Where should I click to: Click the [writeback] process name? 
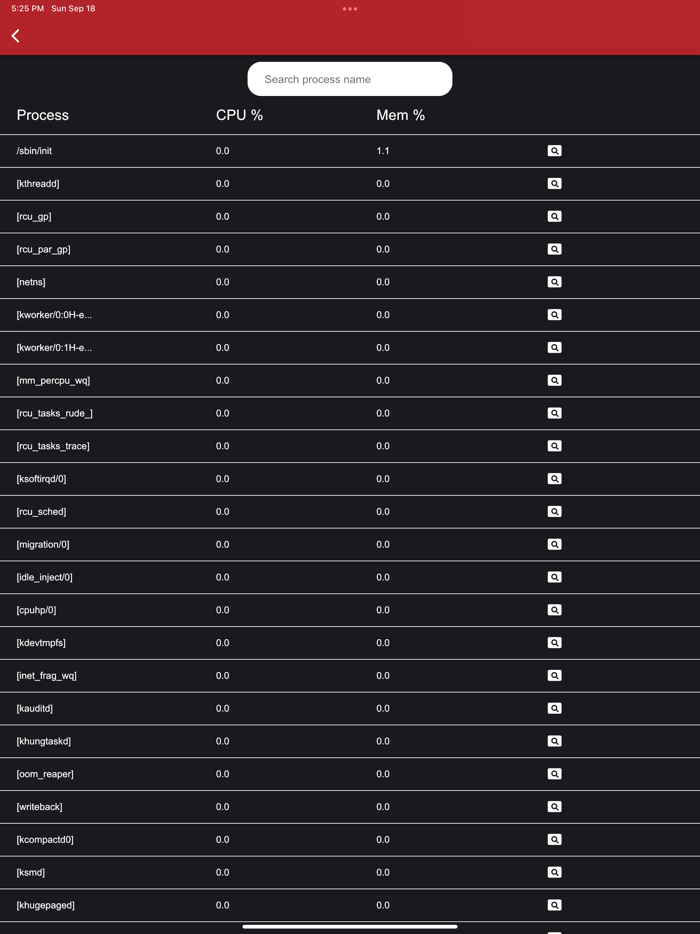(40, 807)
